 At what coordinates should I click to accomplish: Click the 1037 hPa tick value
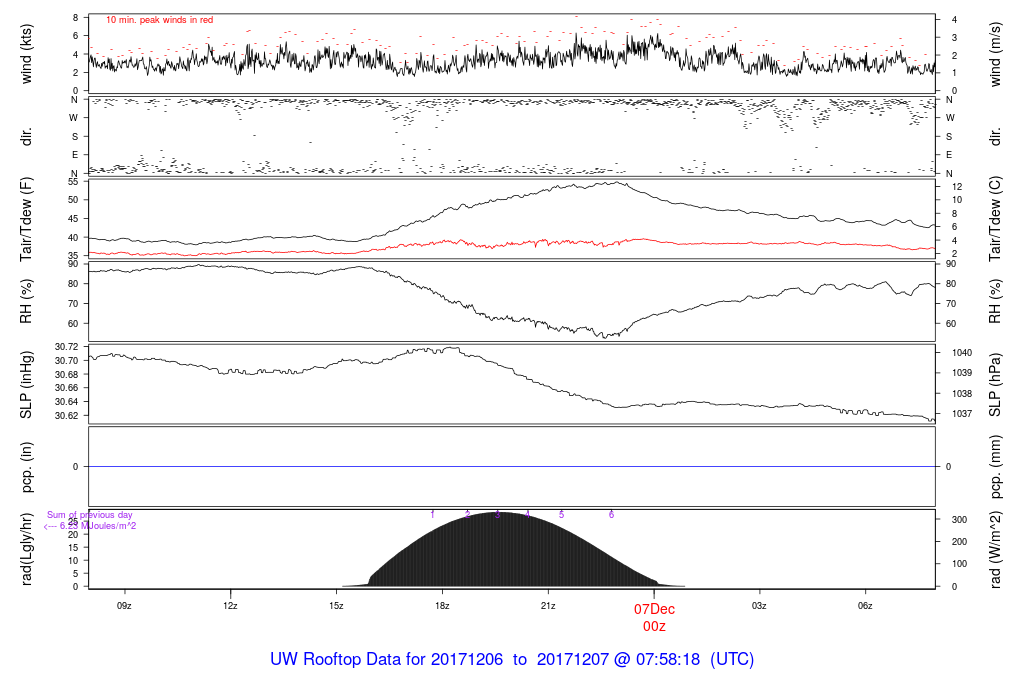coord(962,413)
